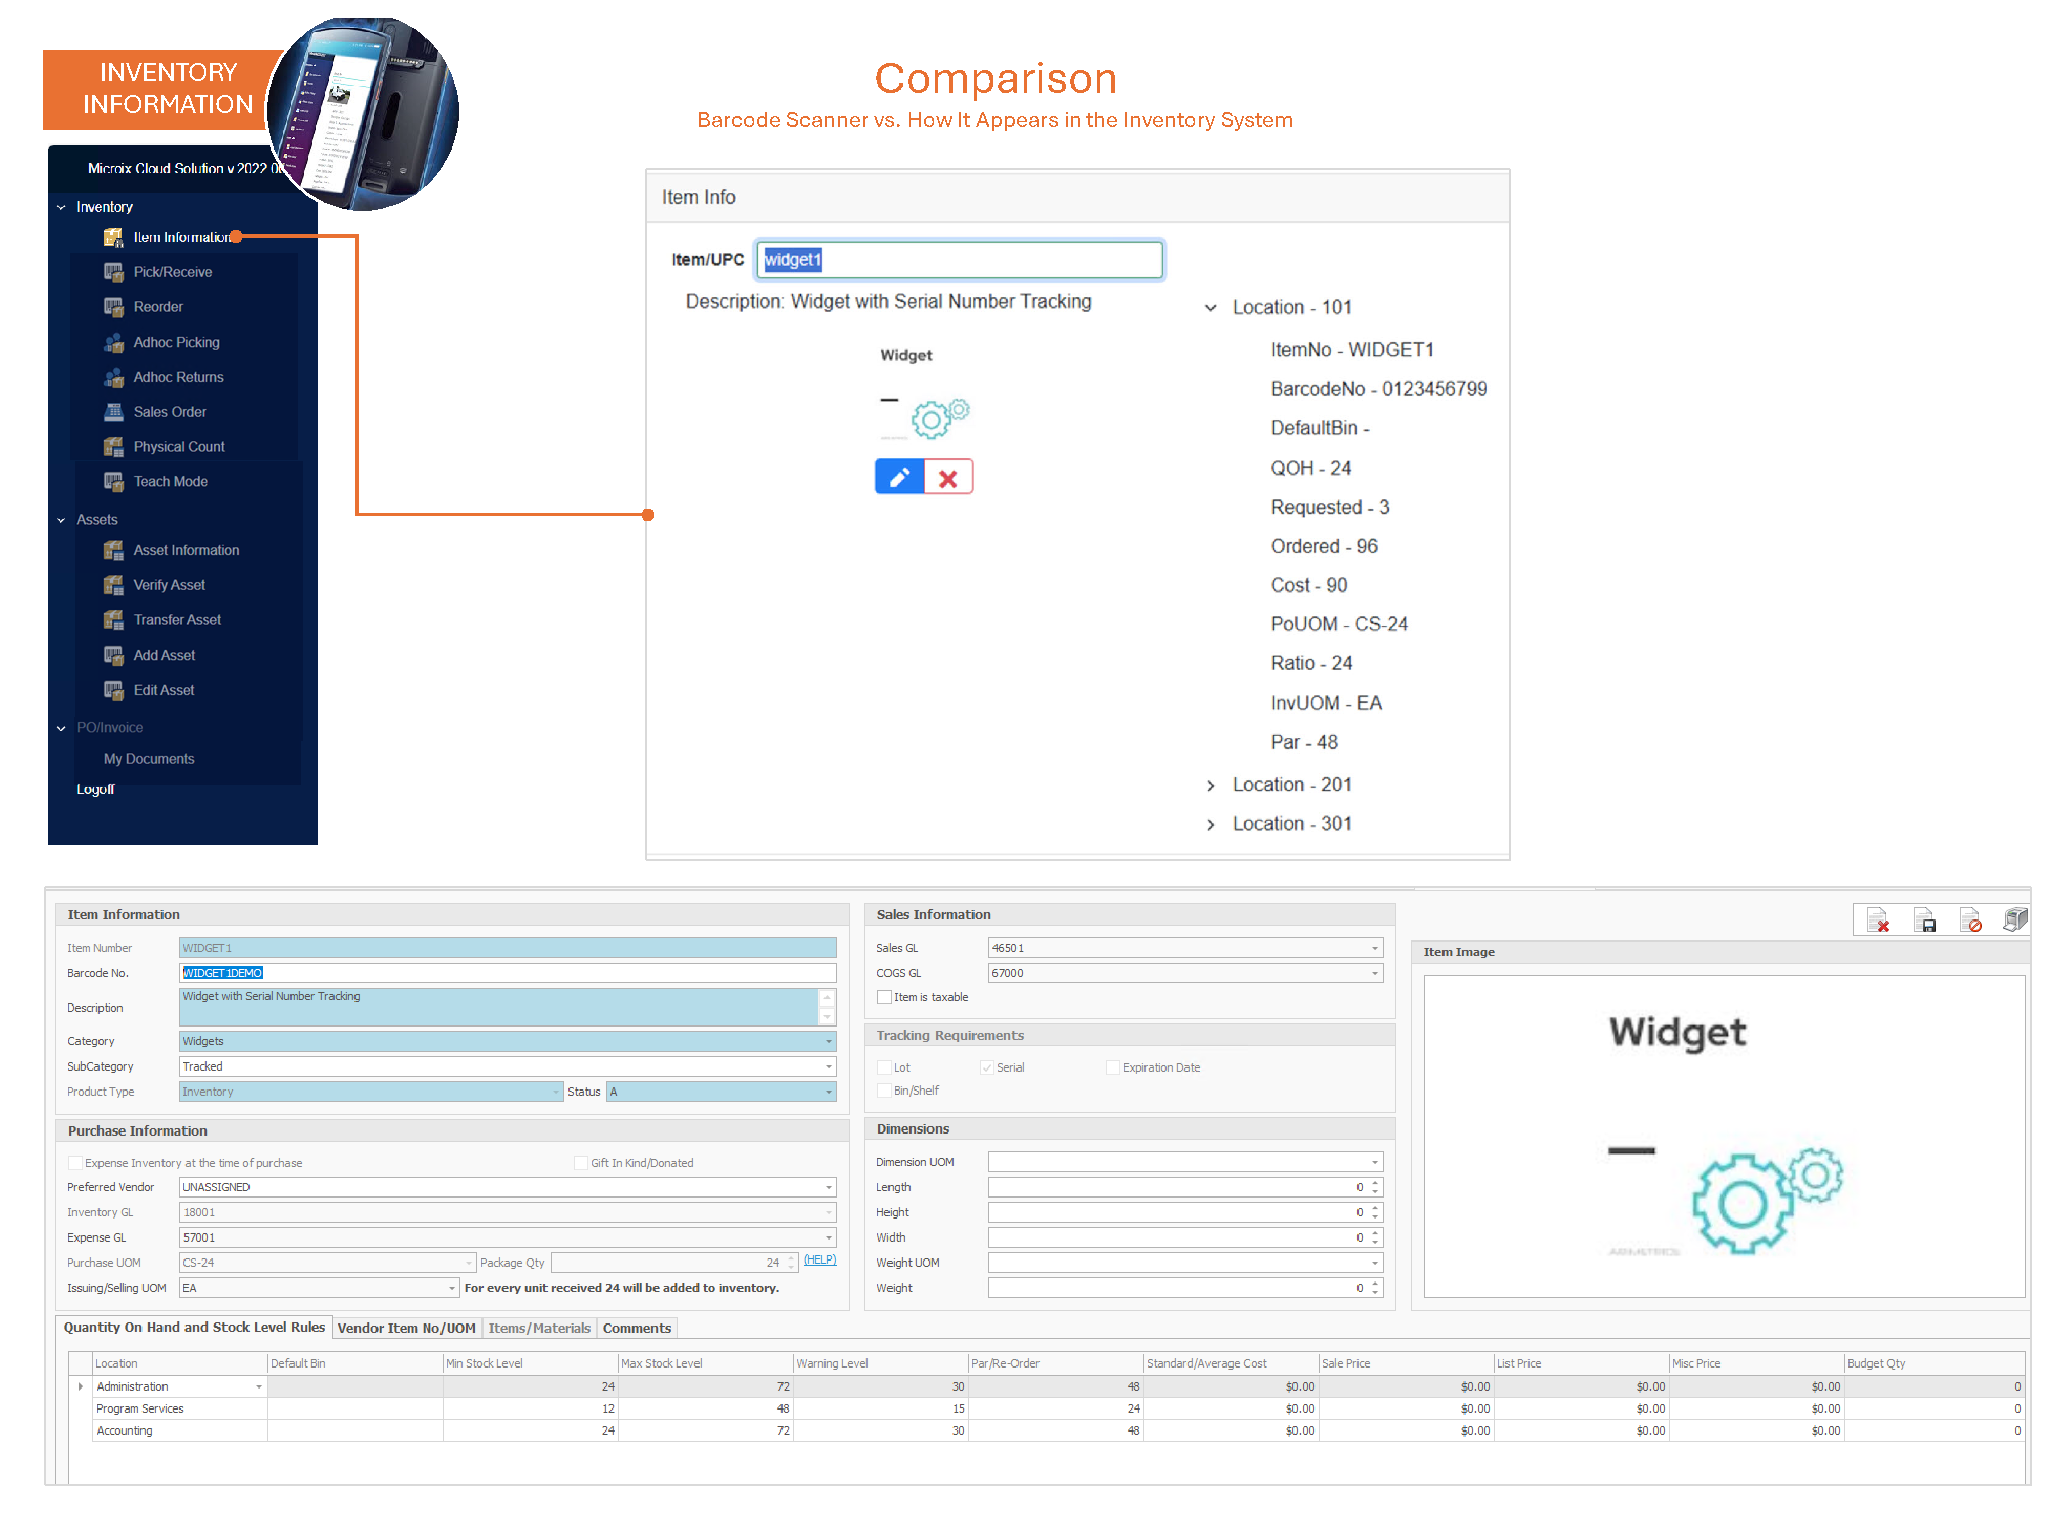
Task: Open Physical Count in the sidebar
Action: click(178, 447)
